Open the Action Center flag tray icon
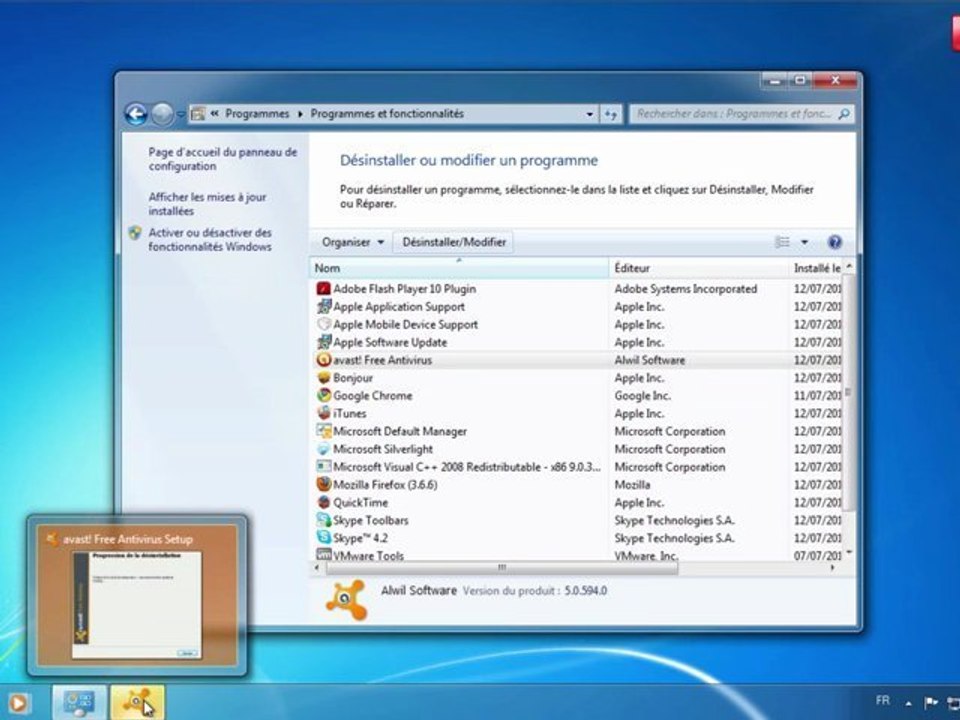This screenshot has width=960, height=720. (931, 702)
